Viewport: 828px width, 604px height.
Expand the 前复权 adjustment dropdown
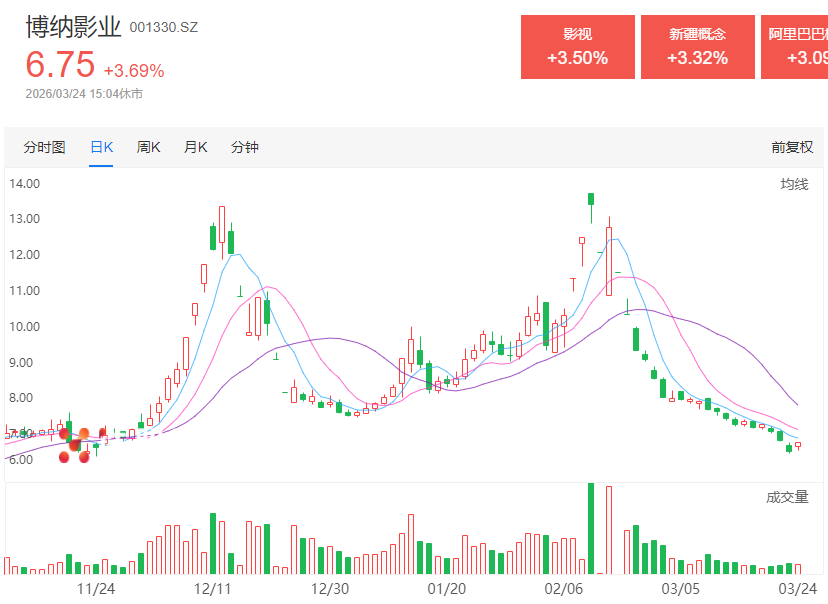792,147
